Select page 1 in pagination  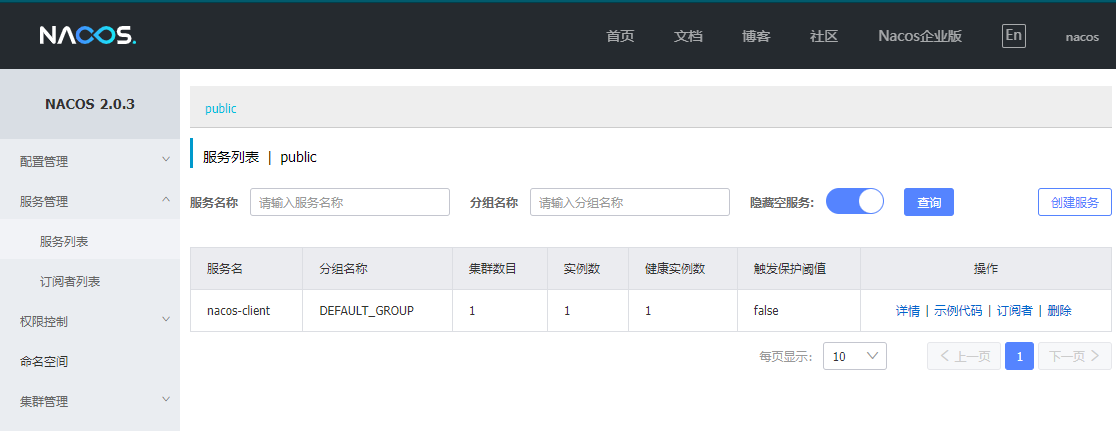pyautogui.click(x=1019, y=356)
